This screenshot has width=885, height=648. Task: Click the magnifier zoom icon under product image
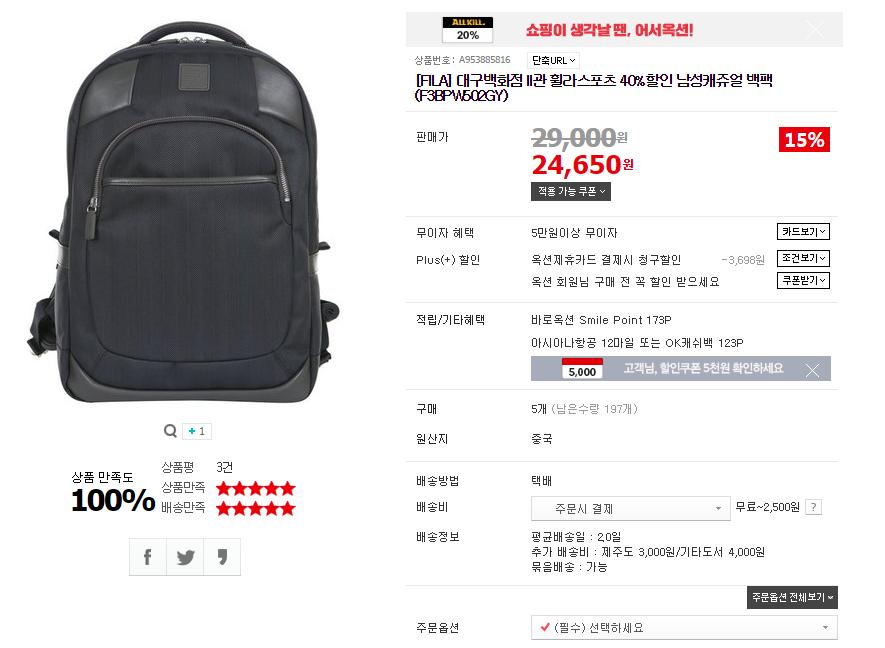coord(170,431)
